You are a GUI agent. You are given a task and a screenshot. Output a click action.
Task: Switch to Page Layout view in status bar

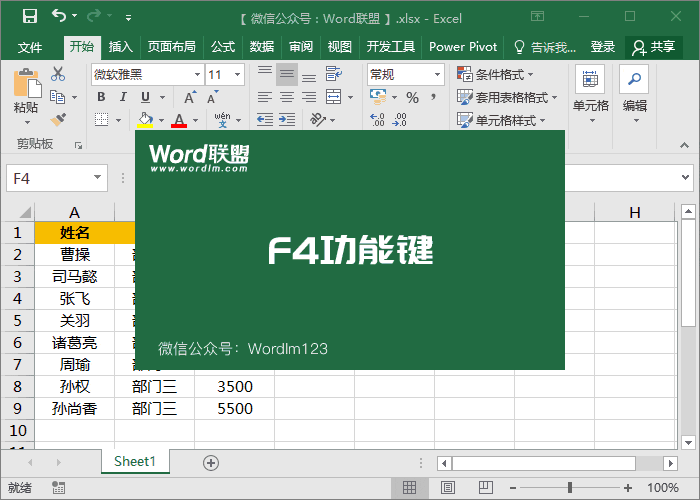tap(448, 488)
